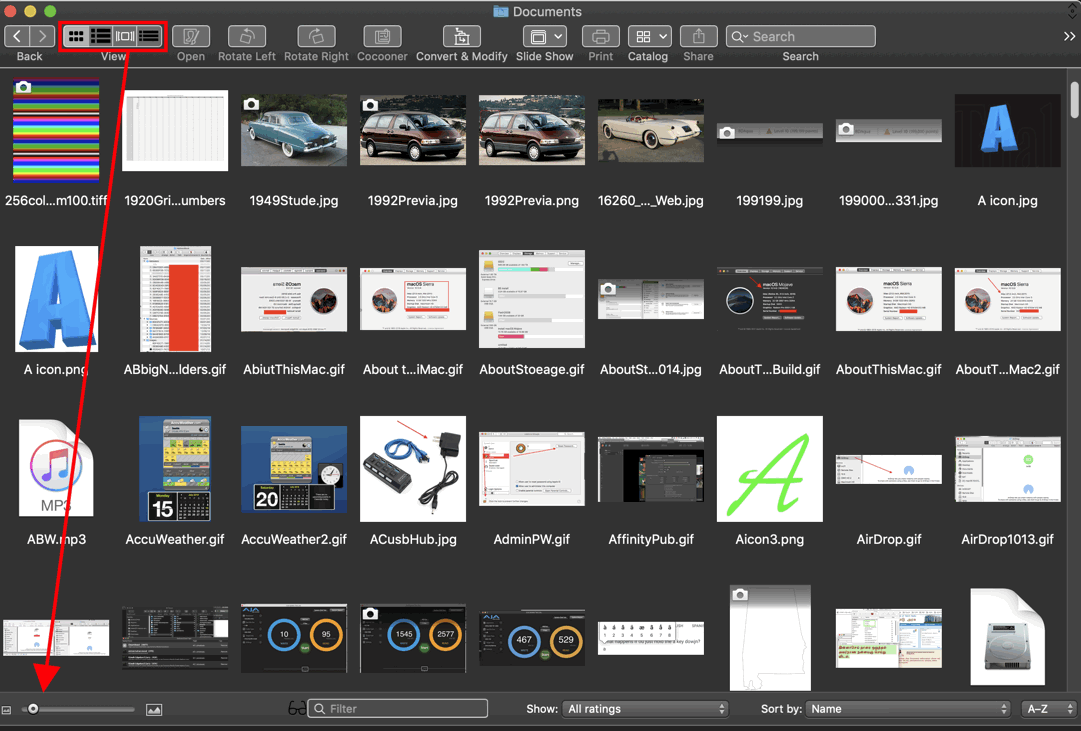Open the 'Sort by: Name' dropdown

[x=908, y=708]
